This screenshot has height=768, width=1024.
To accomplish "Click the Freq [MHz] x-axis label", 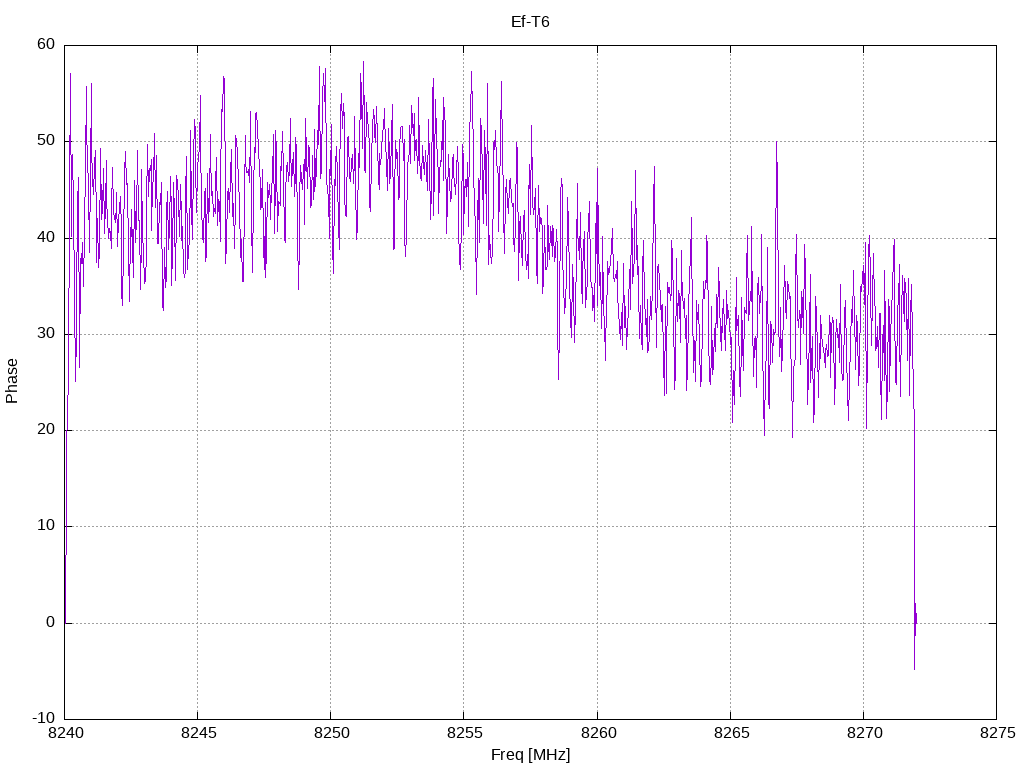I will (x=530, y=755).
